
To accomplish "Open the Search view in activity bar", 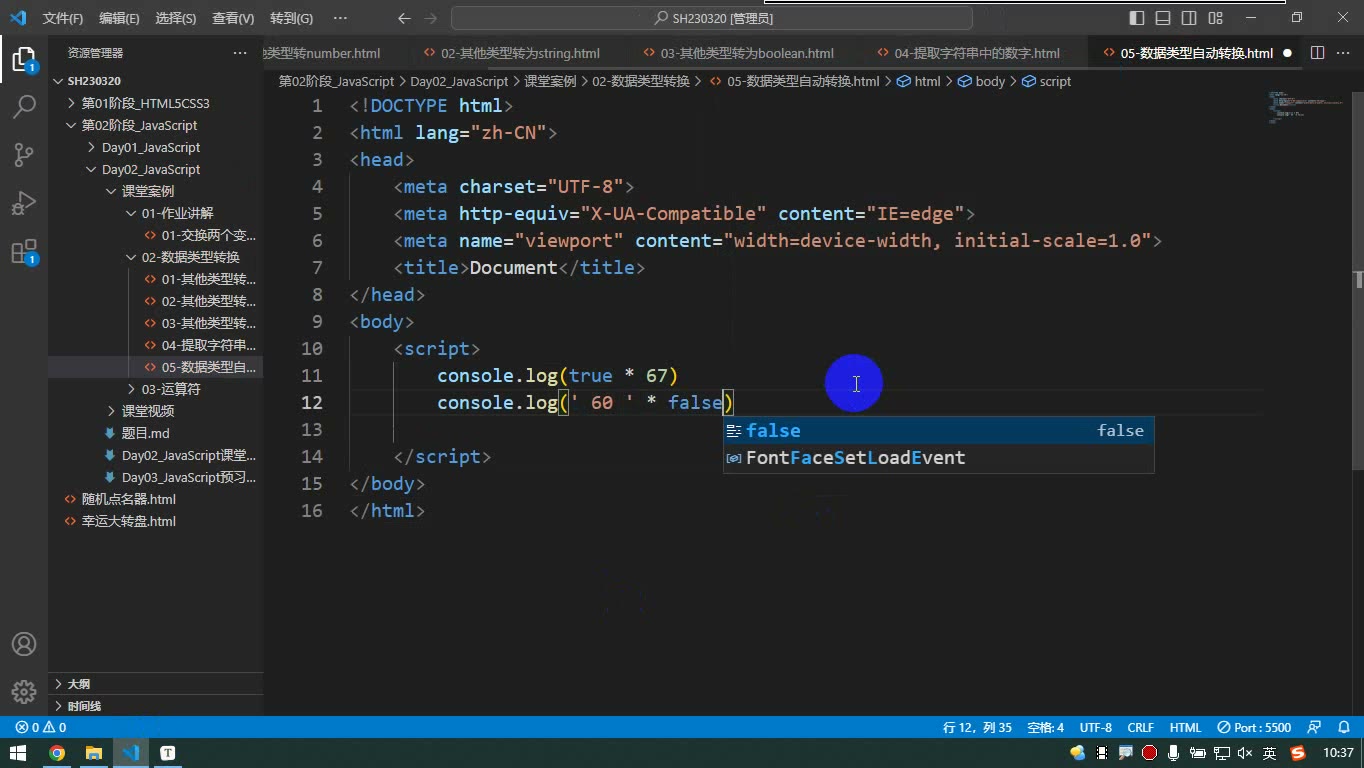I will (x=24, y=106).
